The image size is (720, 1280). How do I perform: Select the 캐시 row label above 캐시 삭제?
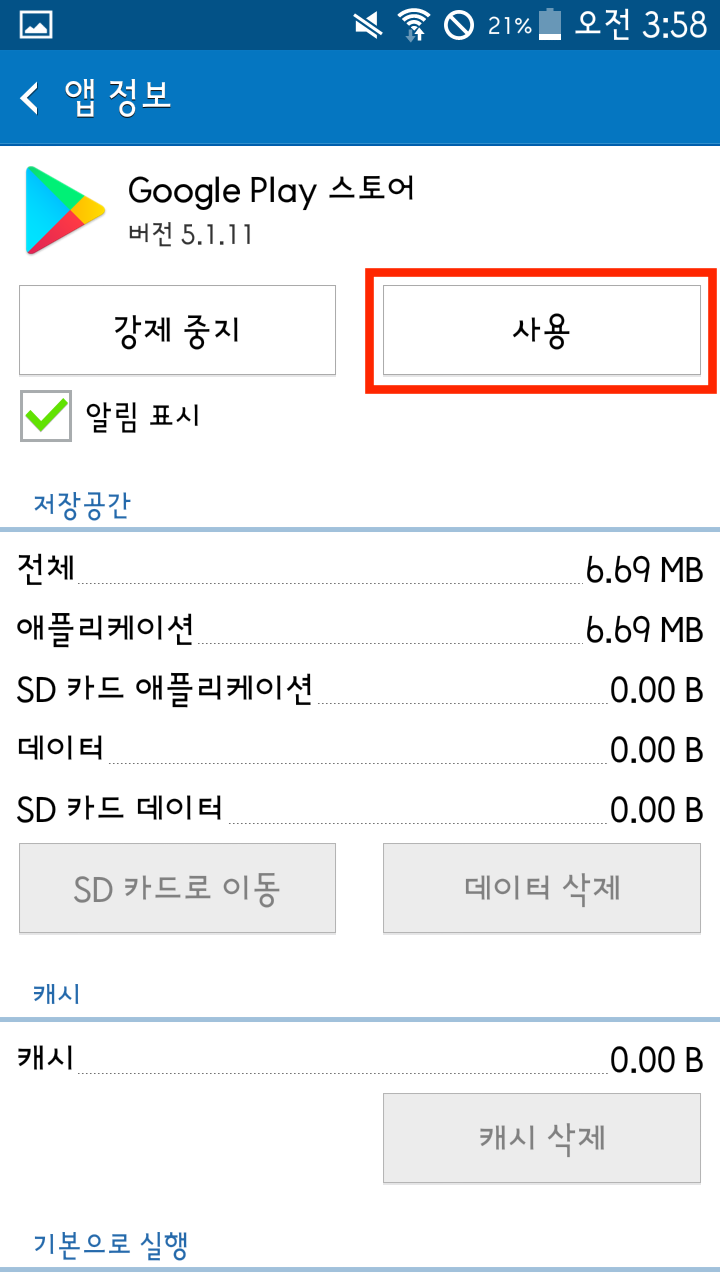(46, 1058)
